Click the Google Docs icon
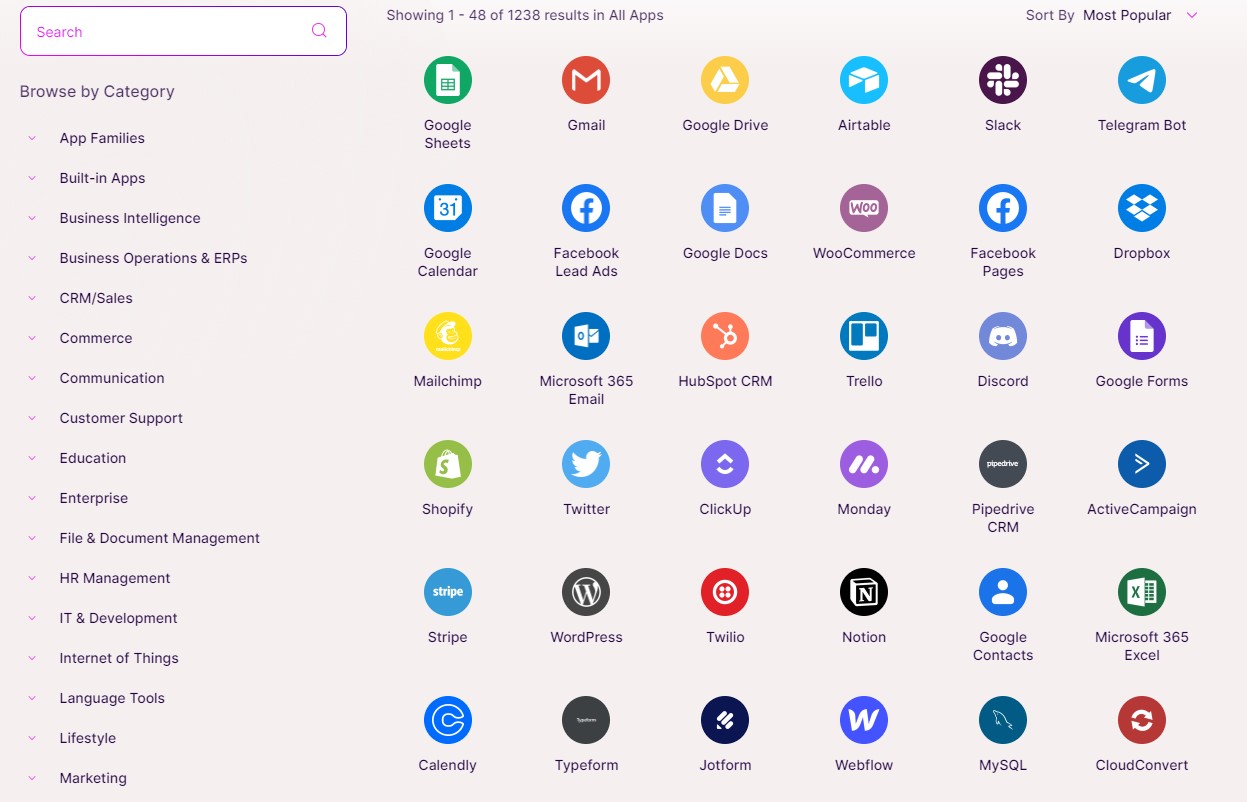The width and height of the screenshot is (1247, 802). pyautogui.click(x=725, y=208)
